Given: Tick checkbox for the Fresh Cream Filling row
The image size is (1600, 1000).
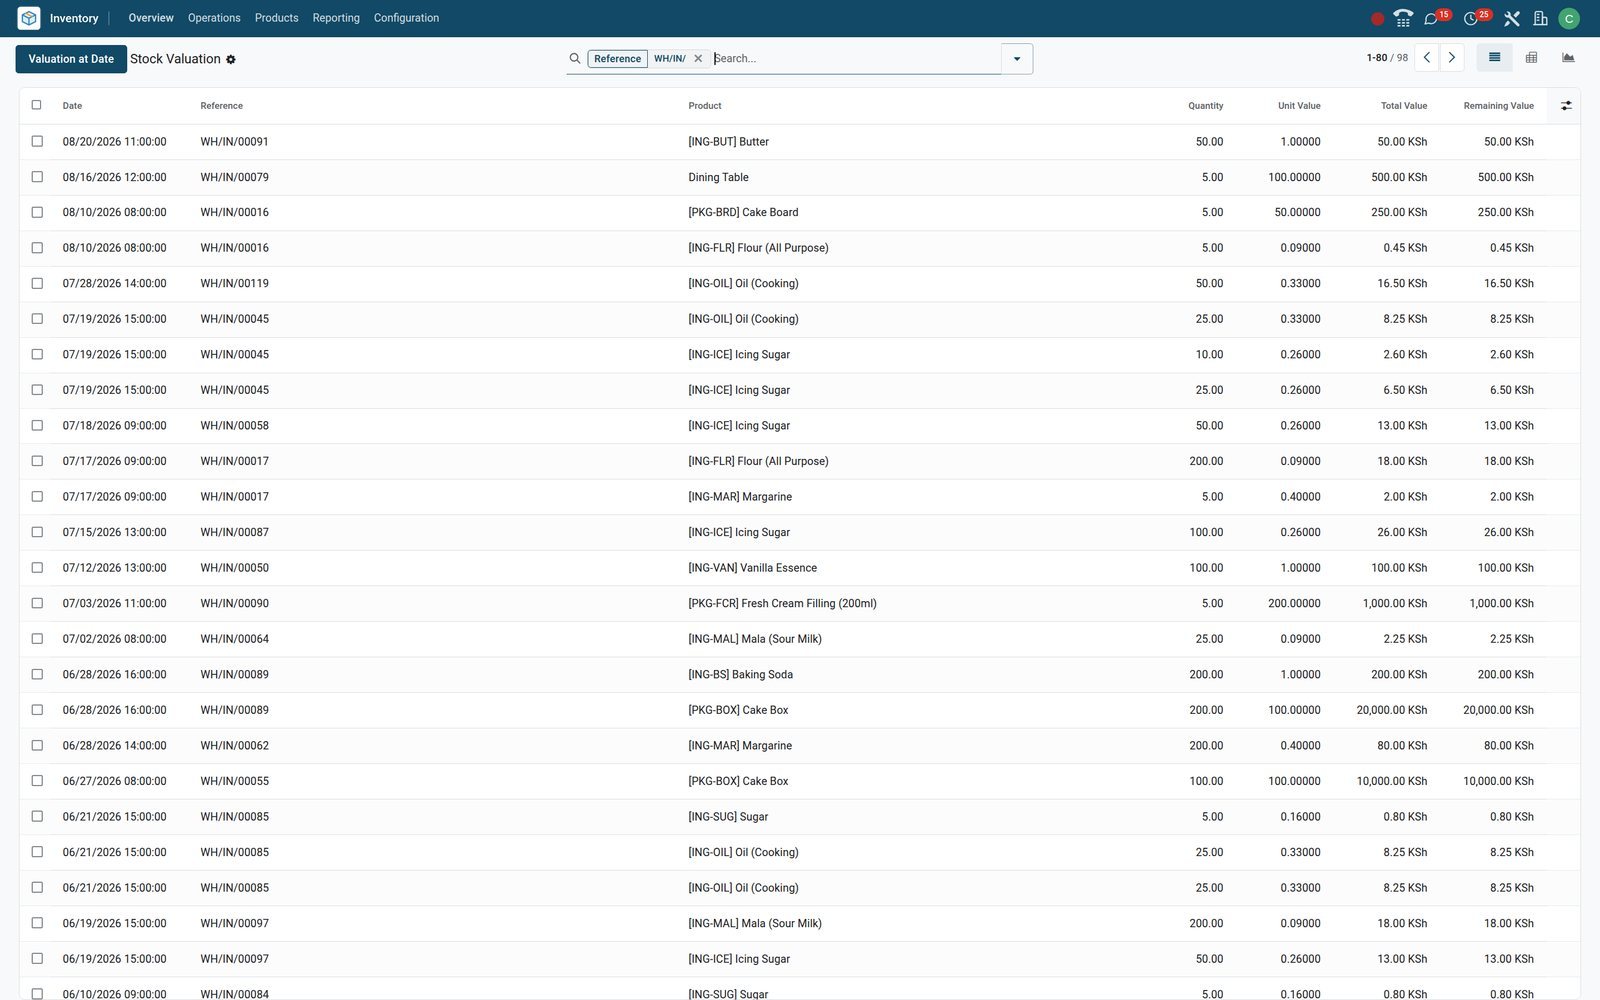Looking at the screenshot, I should point(37,603).
